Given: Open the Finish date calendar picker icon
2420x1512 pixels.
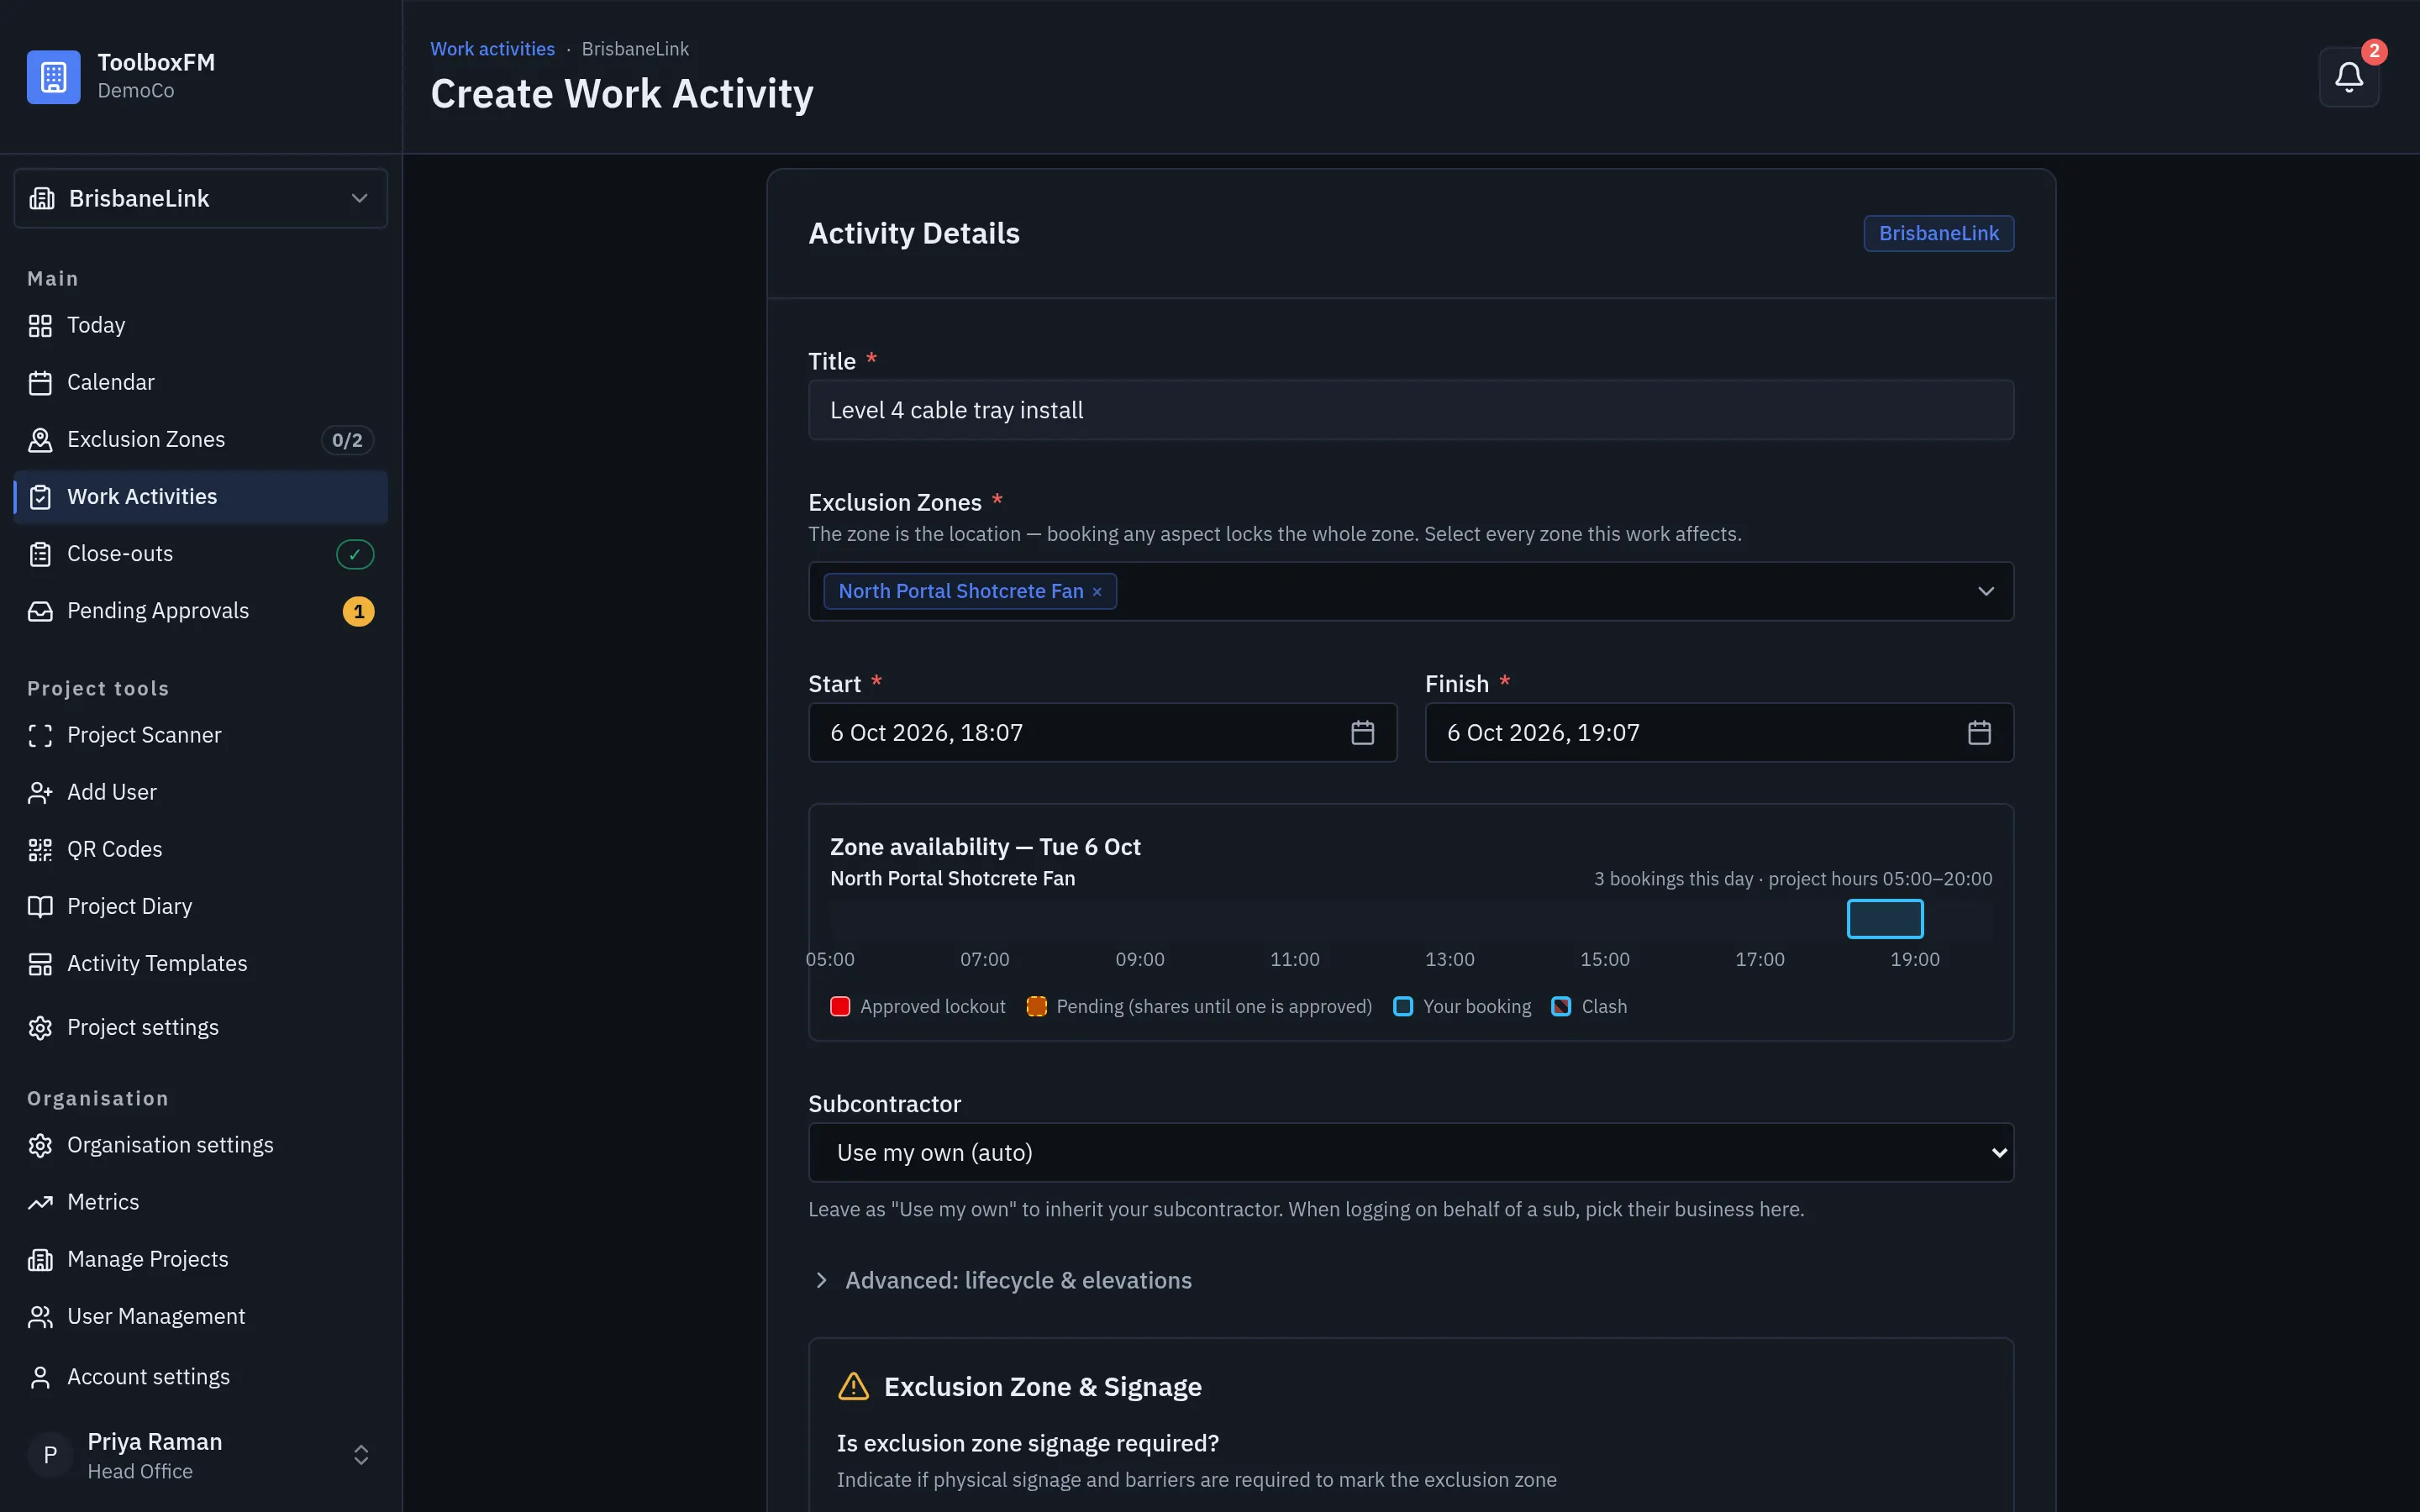Looking at the screenshot, I should [1979, 733].
